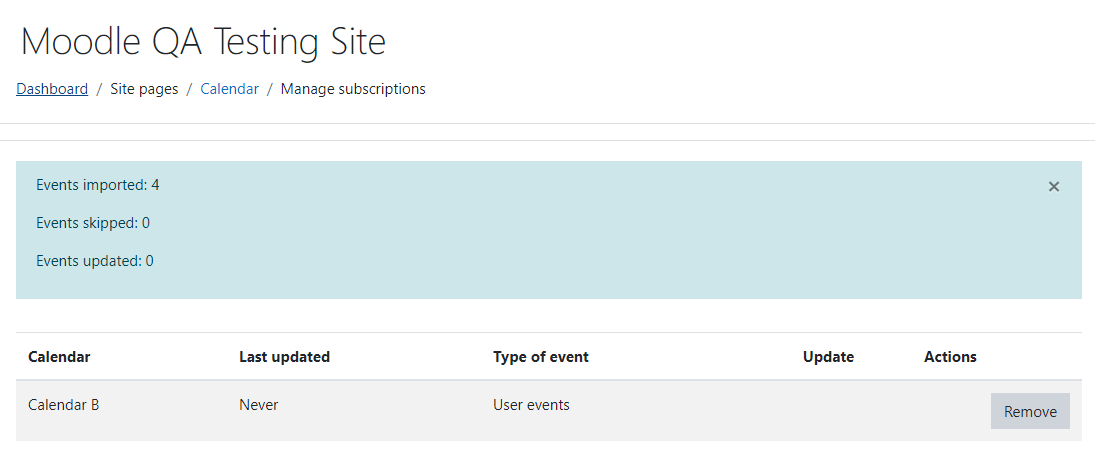
Task: Click the Update column header
Action: coord(828,357)
